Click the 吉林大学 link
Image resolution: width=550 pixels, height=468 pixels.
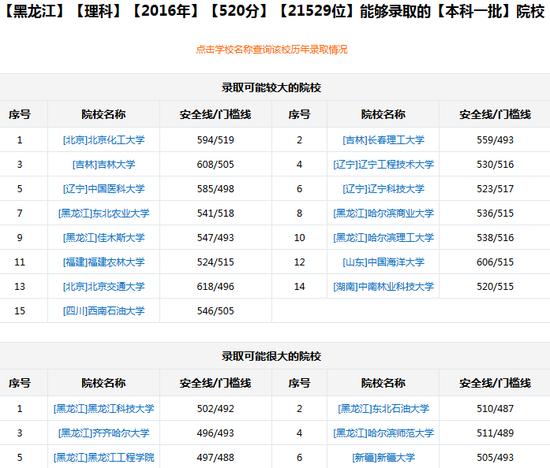click(103, 164)
